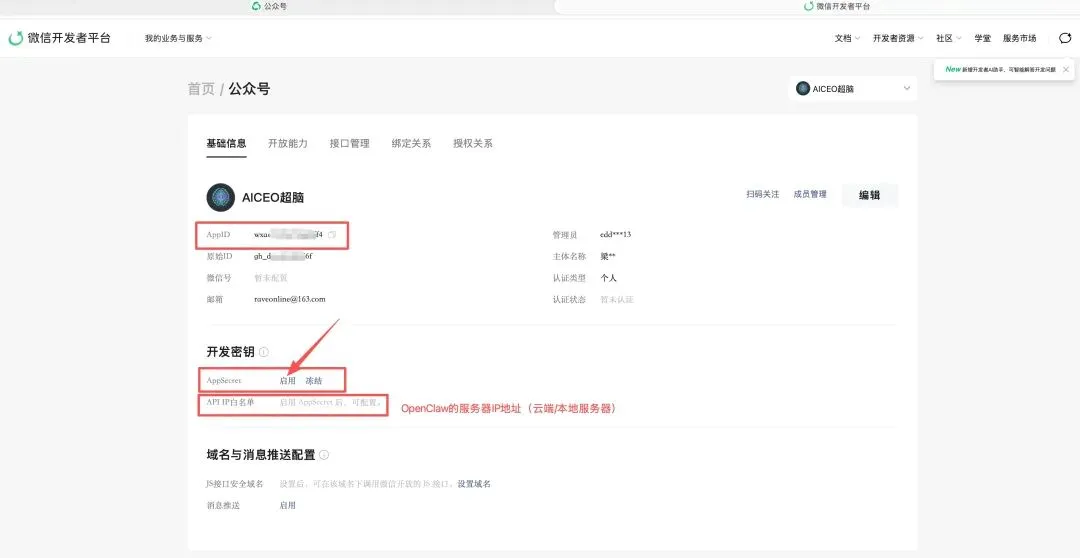
Task: Click the 扫码关注 link
Action: point(762,195)
